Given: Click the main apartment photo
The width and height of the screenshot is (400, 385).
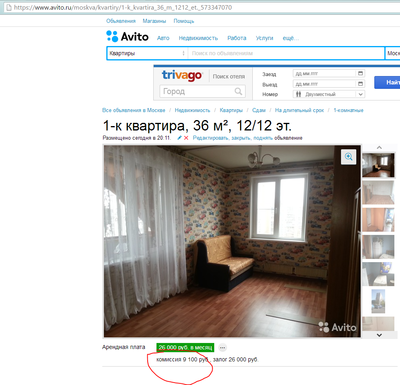Looking at the screenshot, I should (x=232, y=241).
